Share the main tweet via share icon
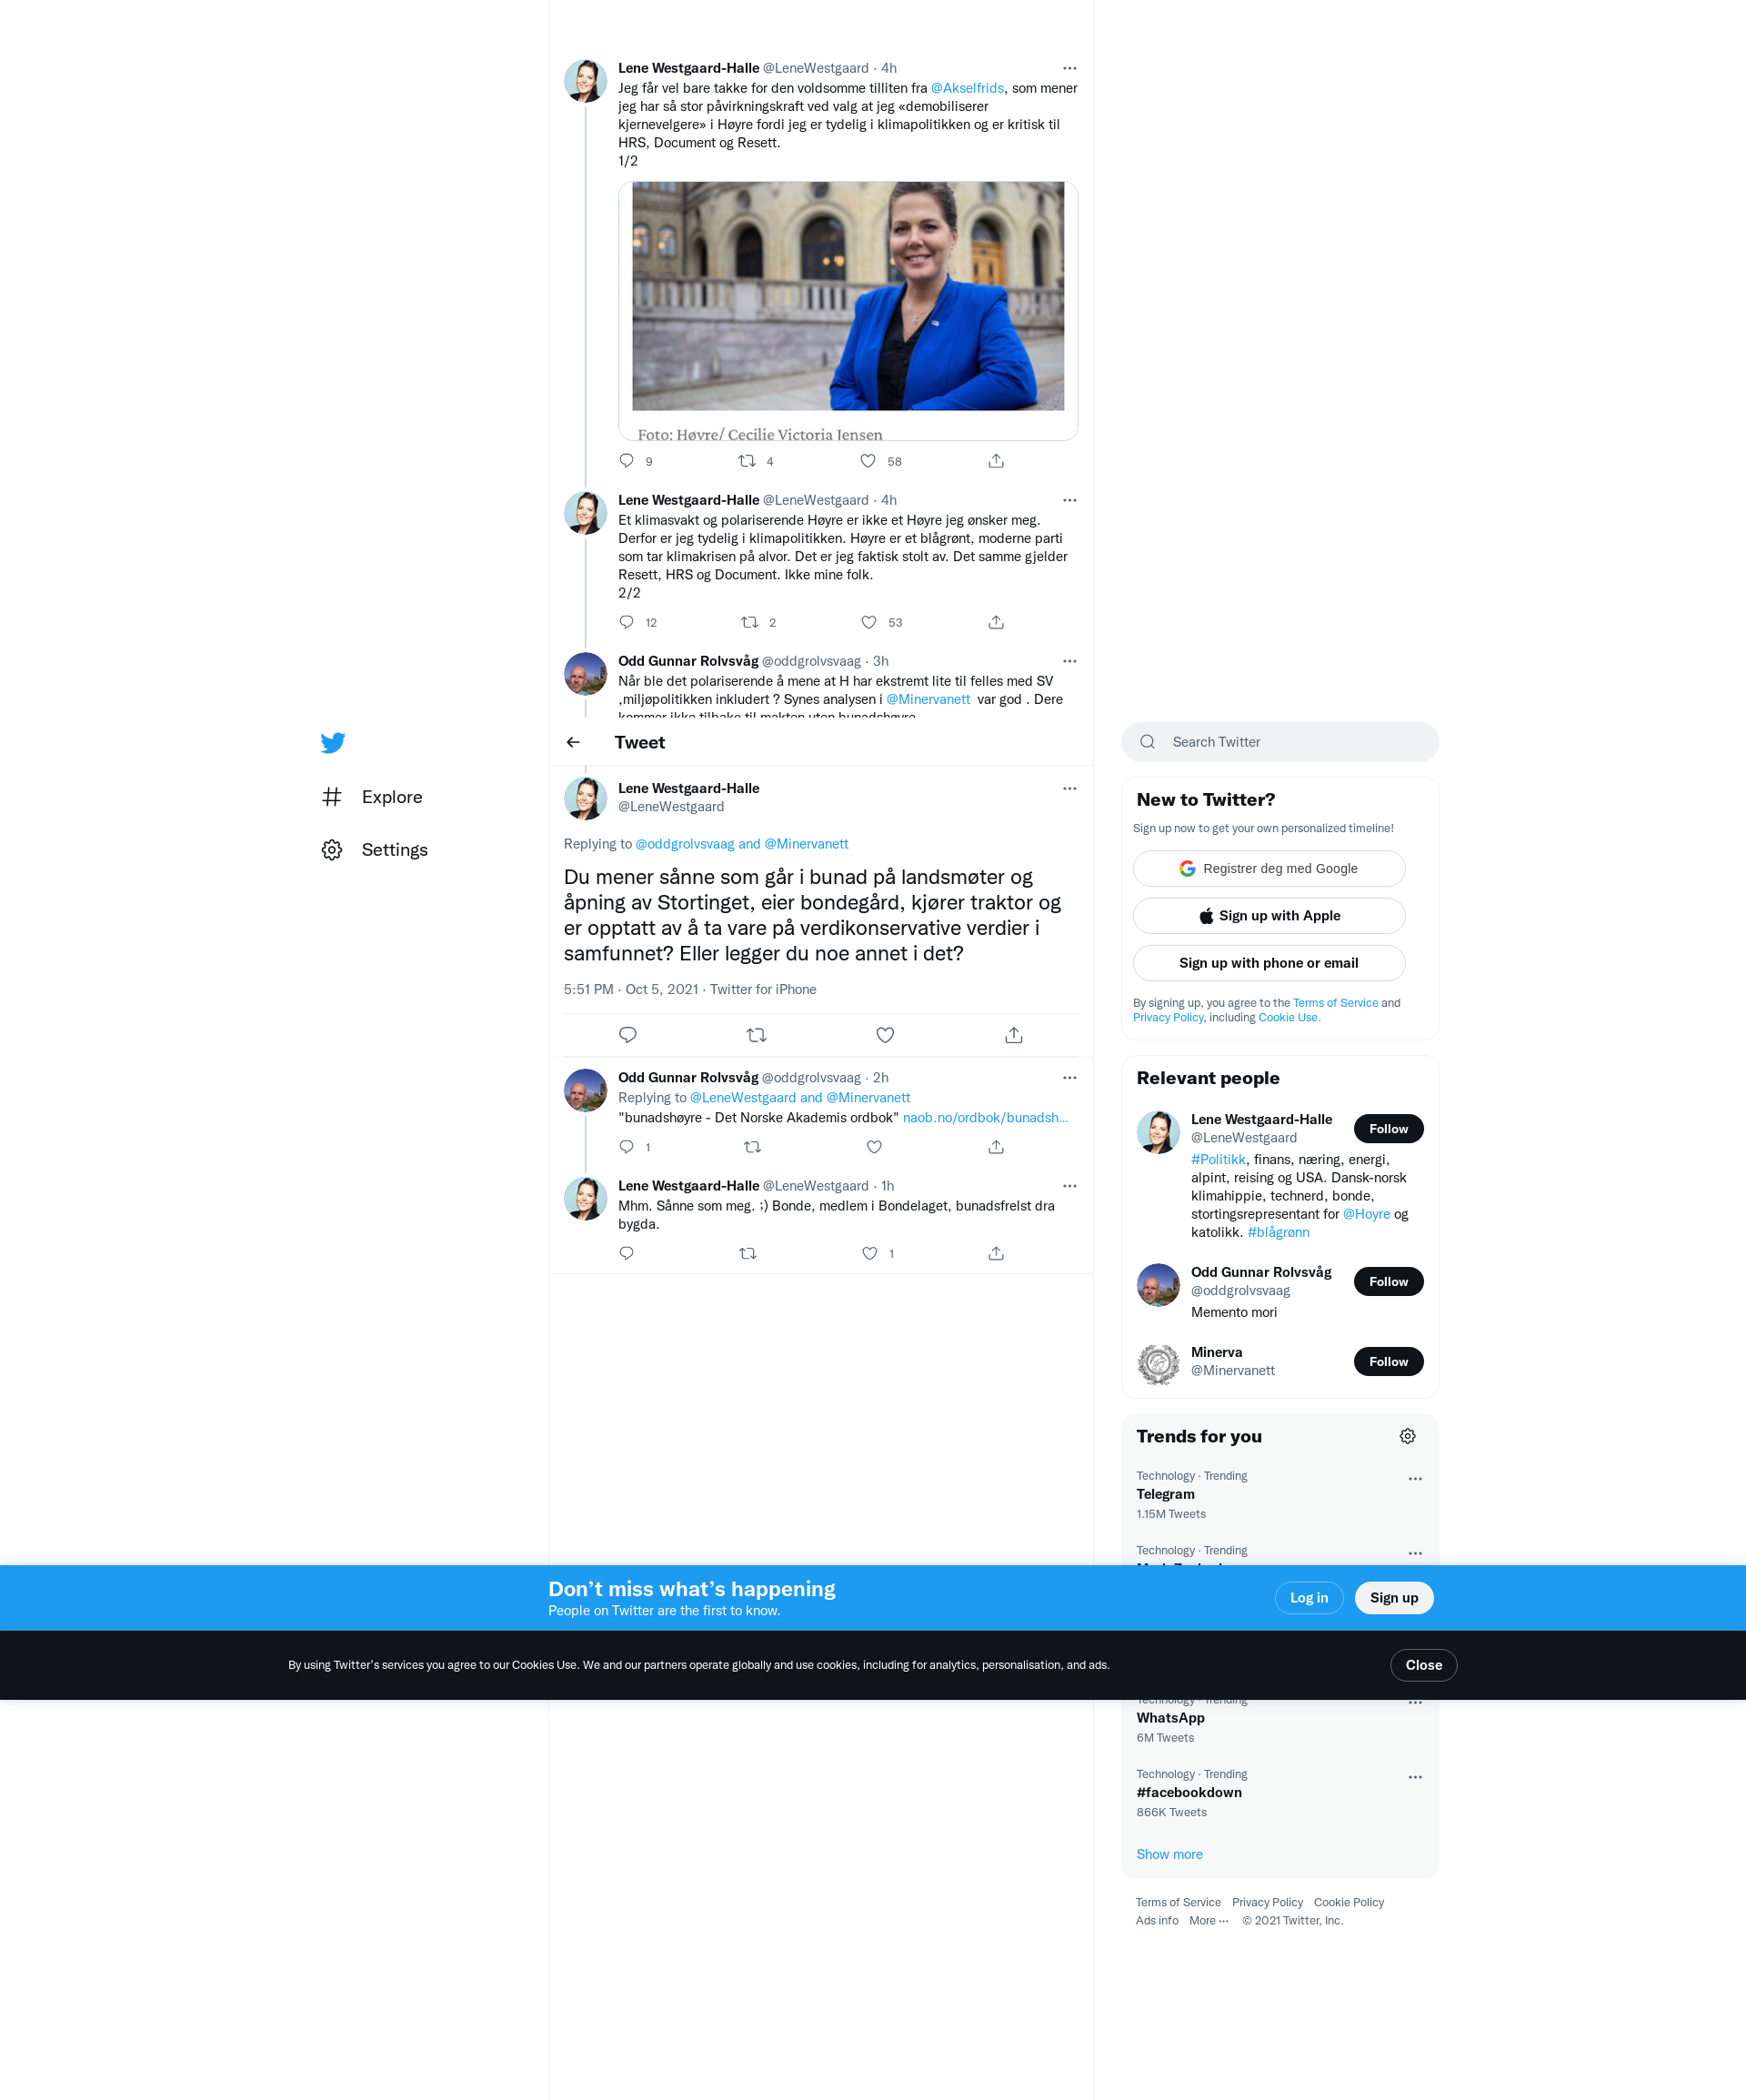The height and width of the screenshot is (2100, 1746). [x=1013, y=1035]
